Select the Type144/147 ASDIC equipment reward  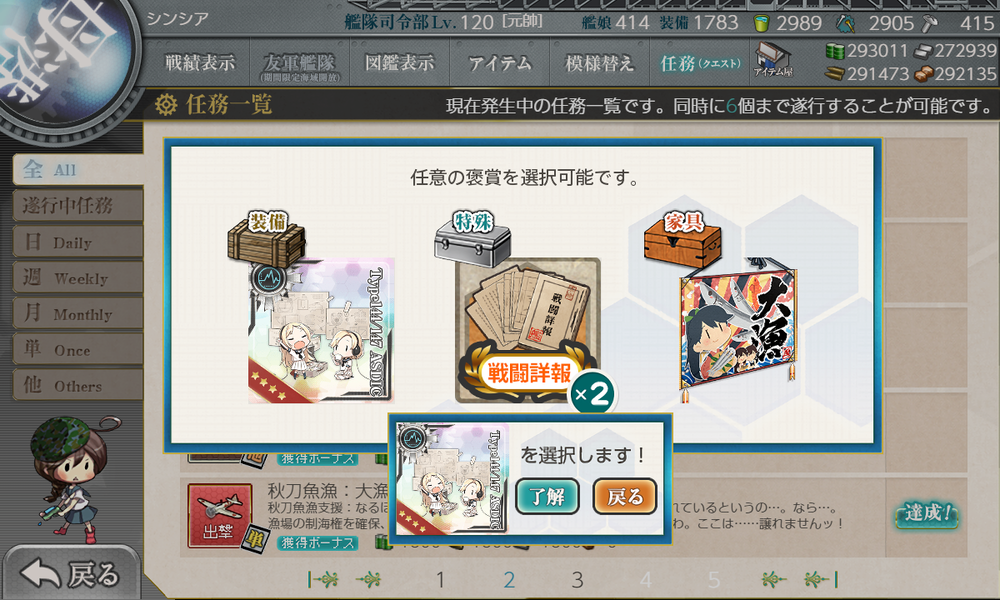pyautogui.click(x=321, y=330)
